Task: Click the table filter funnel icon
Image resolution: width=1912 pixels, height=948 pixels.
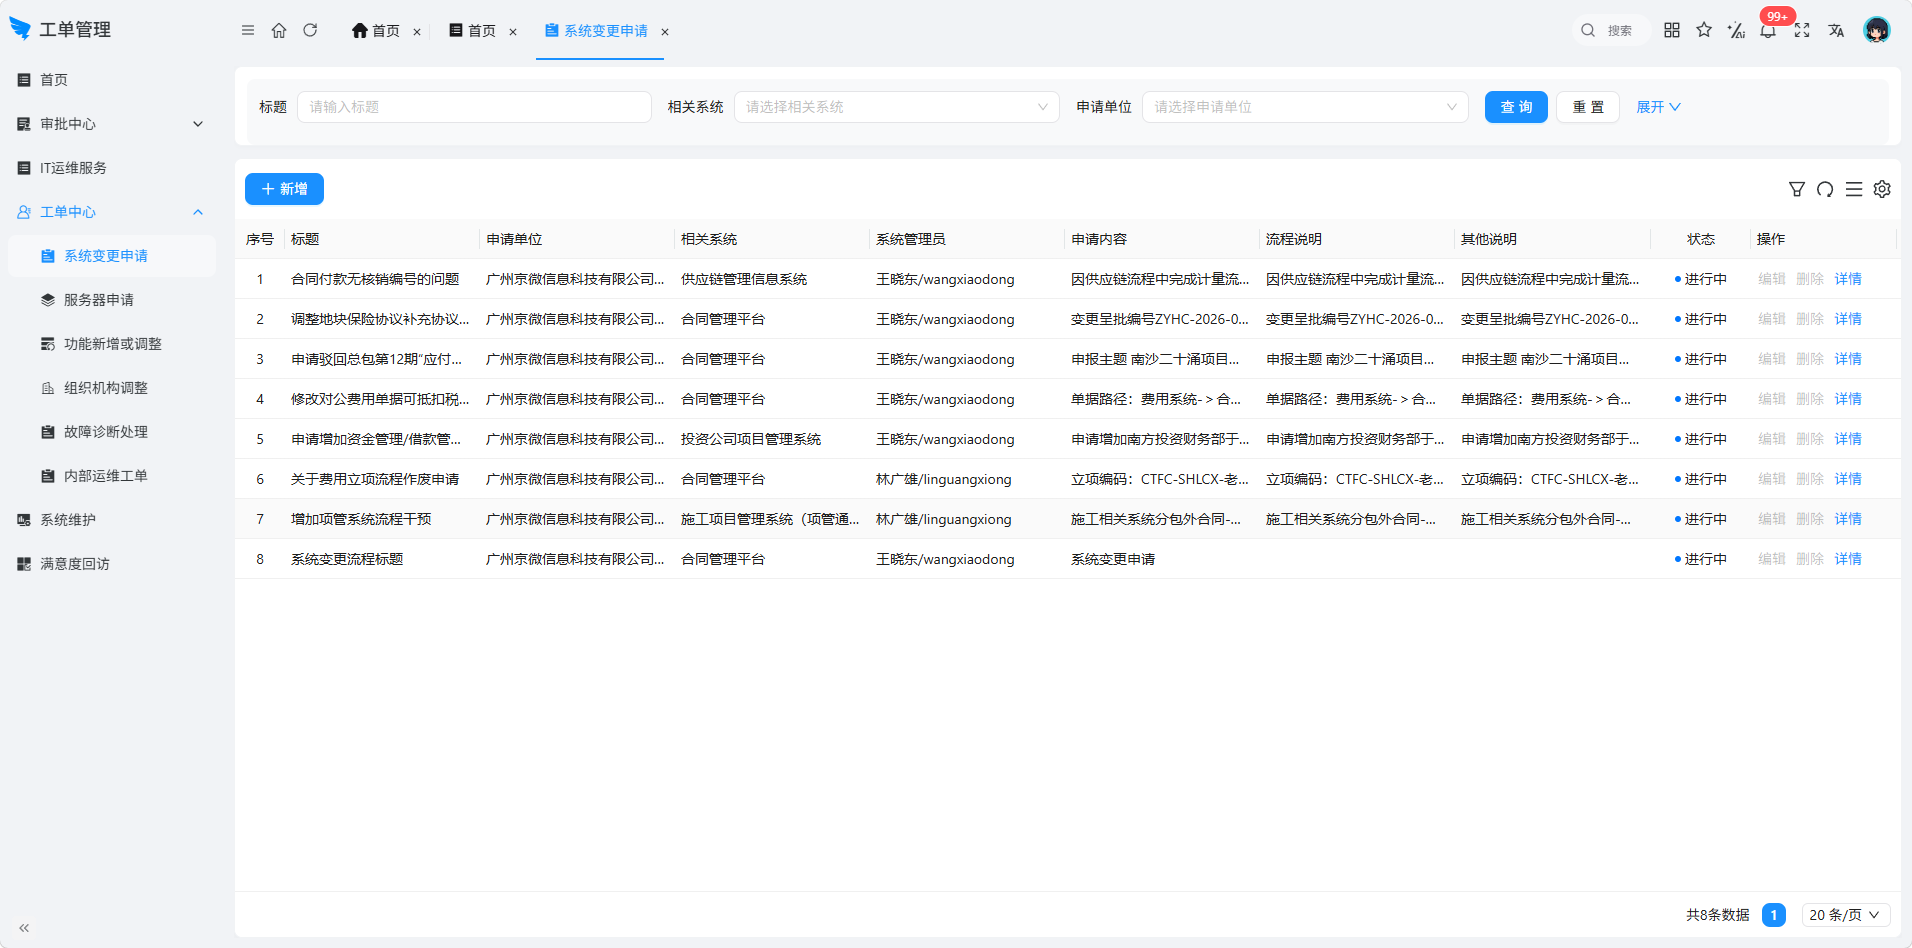Action: (1797, 189)
